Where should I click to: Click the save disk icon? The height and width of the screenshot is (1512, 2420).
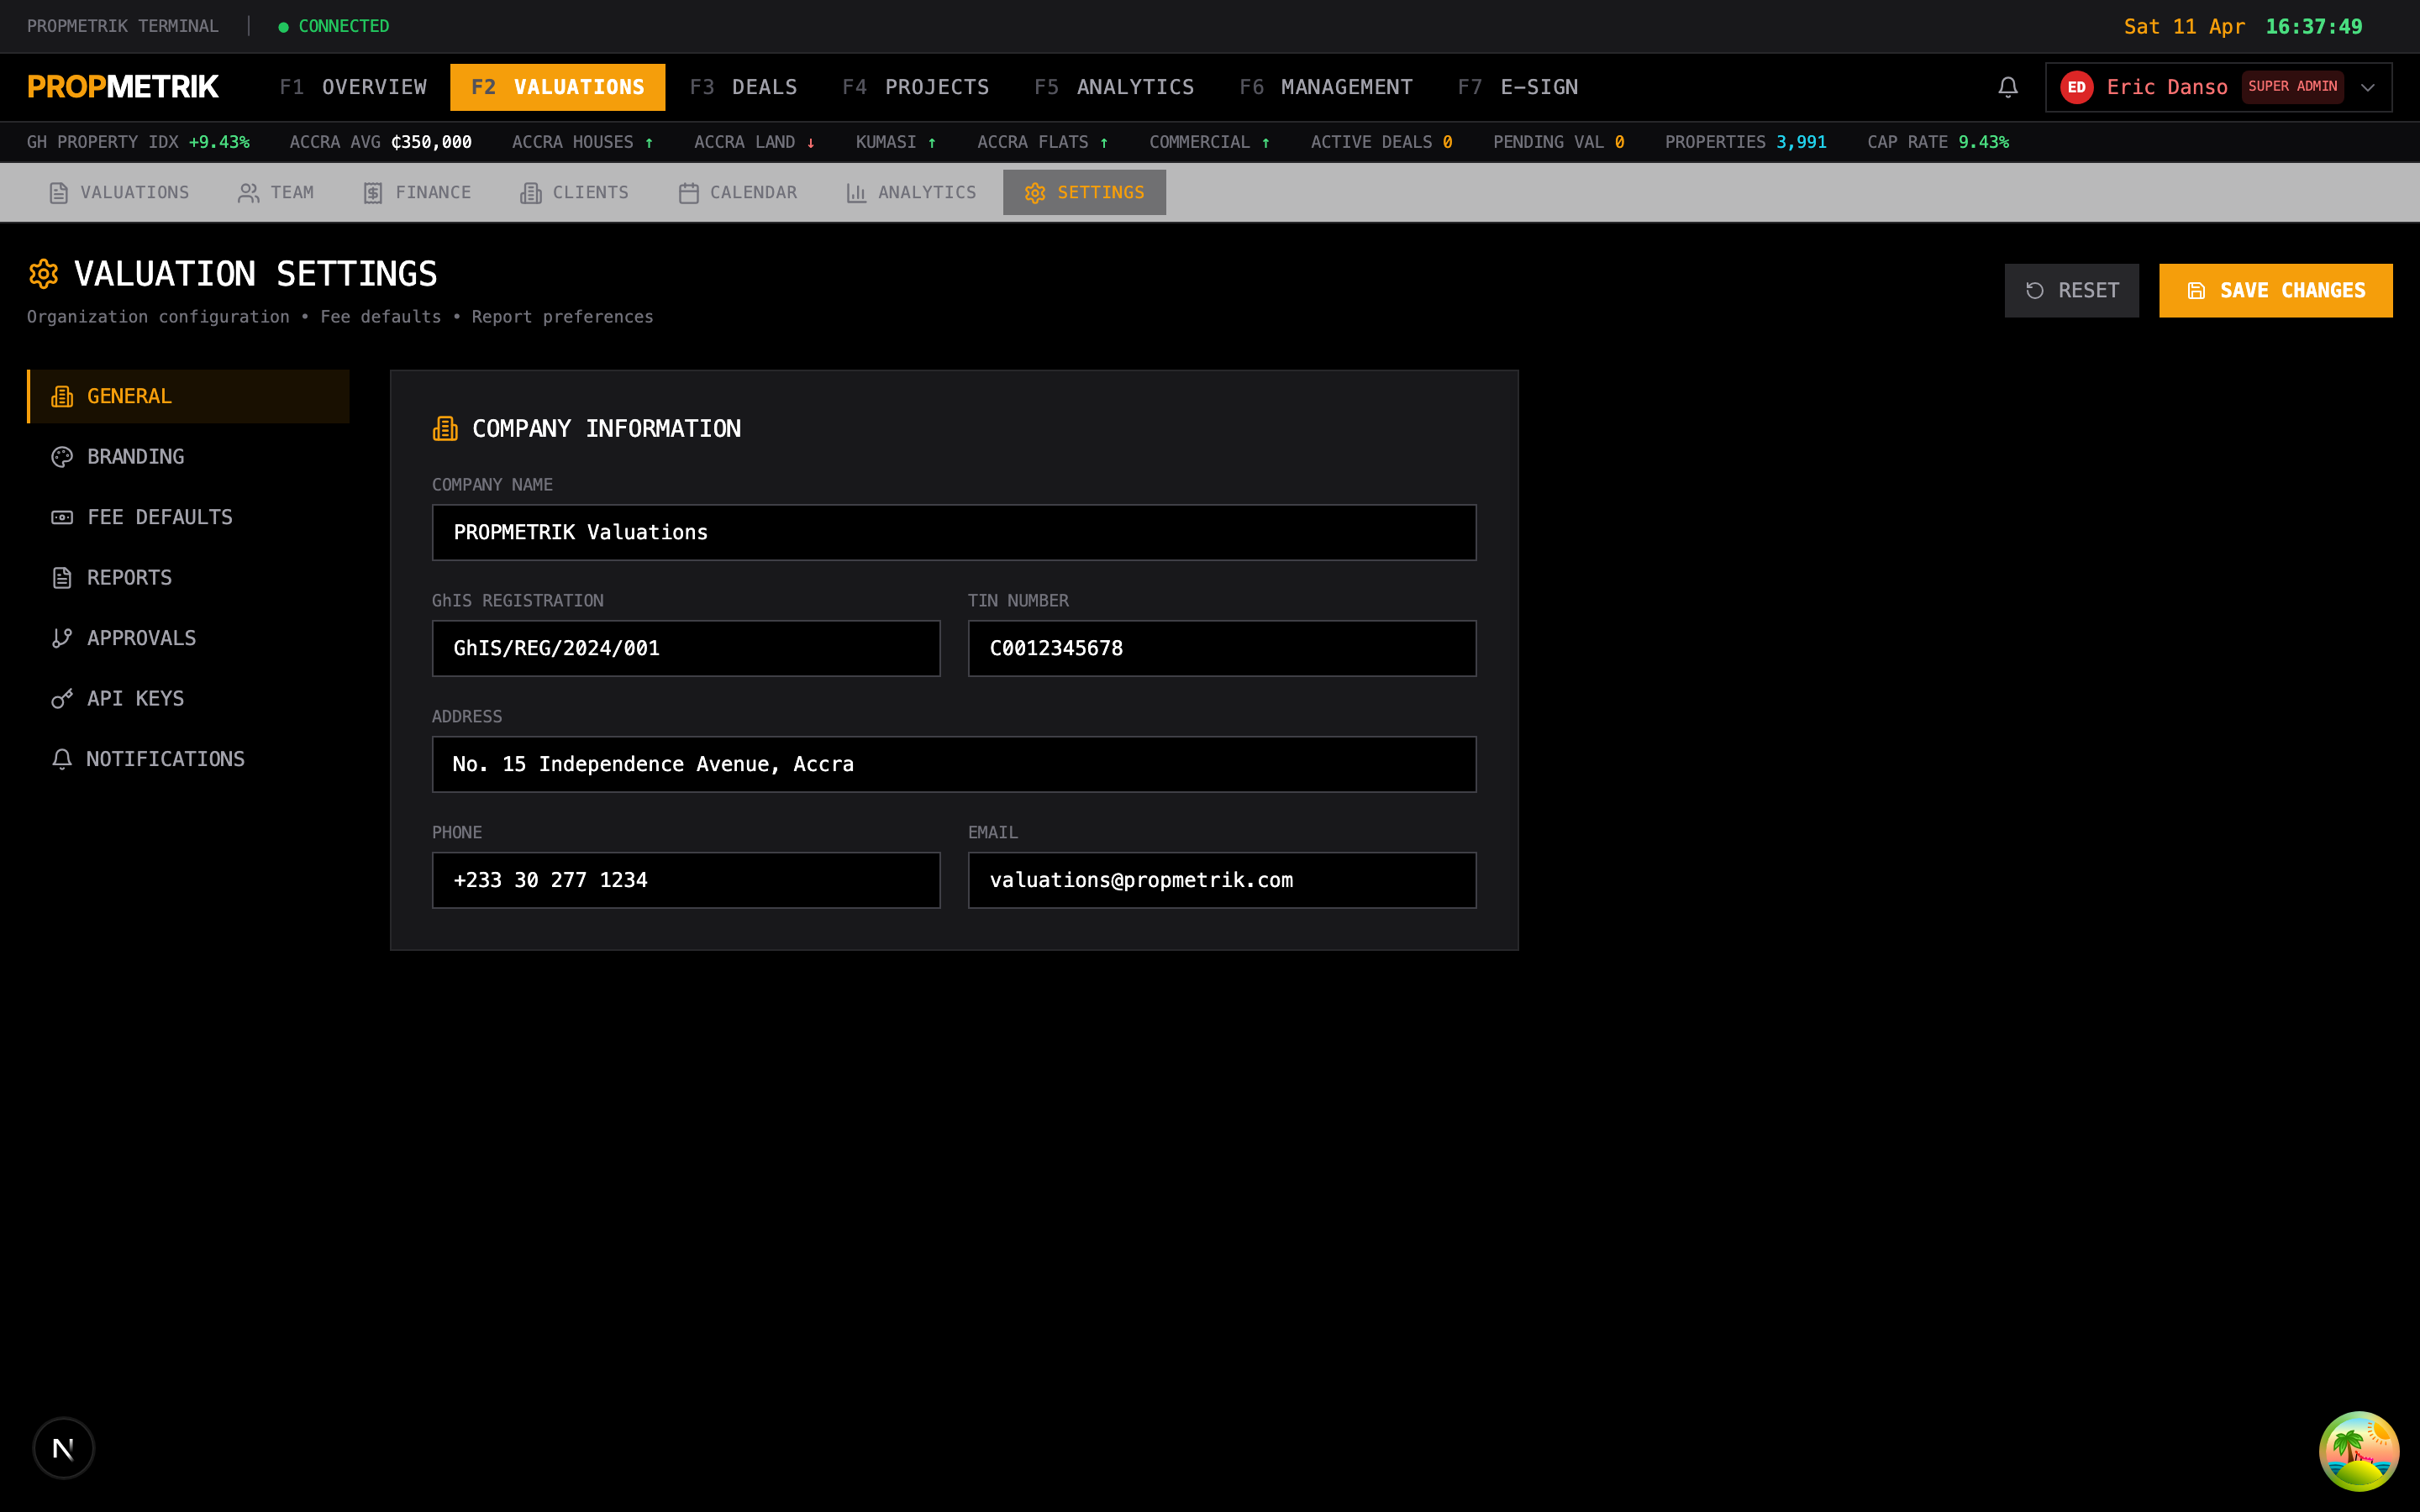click(2196, 291)
